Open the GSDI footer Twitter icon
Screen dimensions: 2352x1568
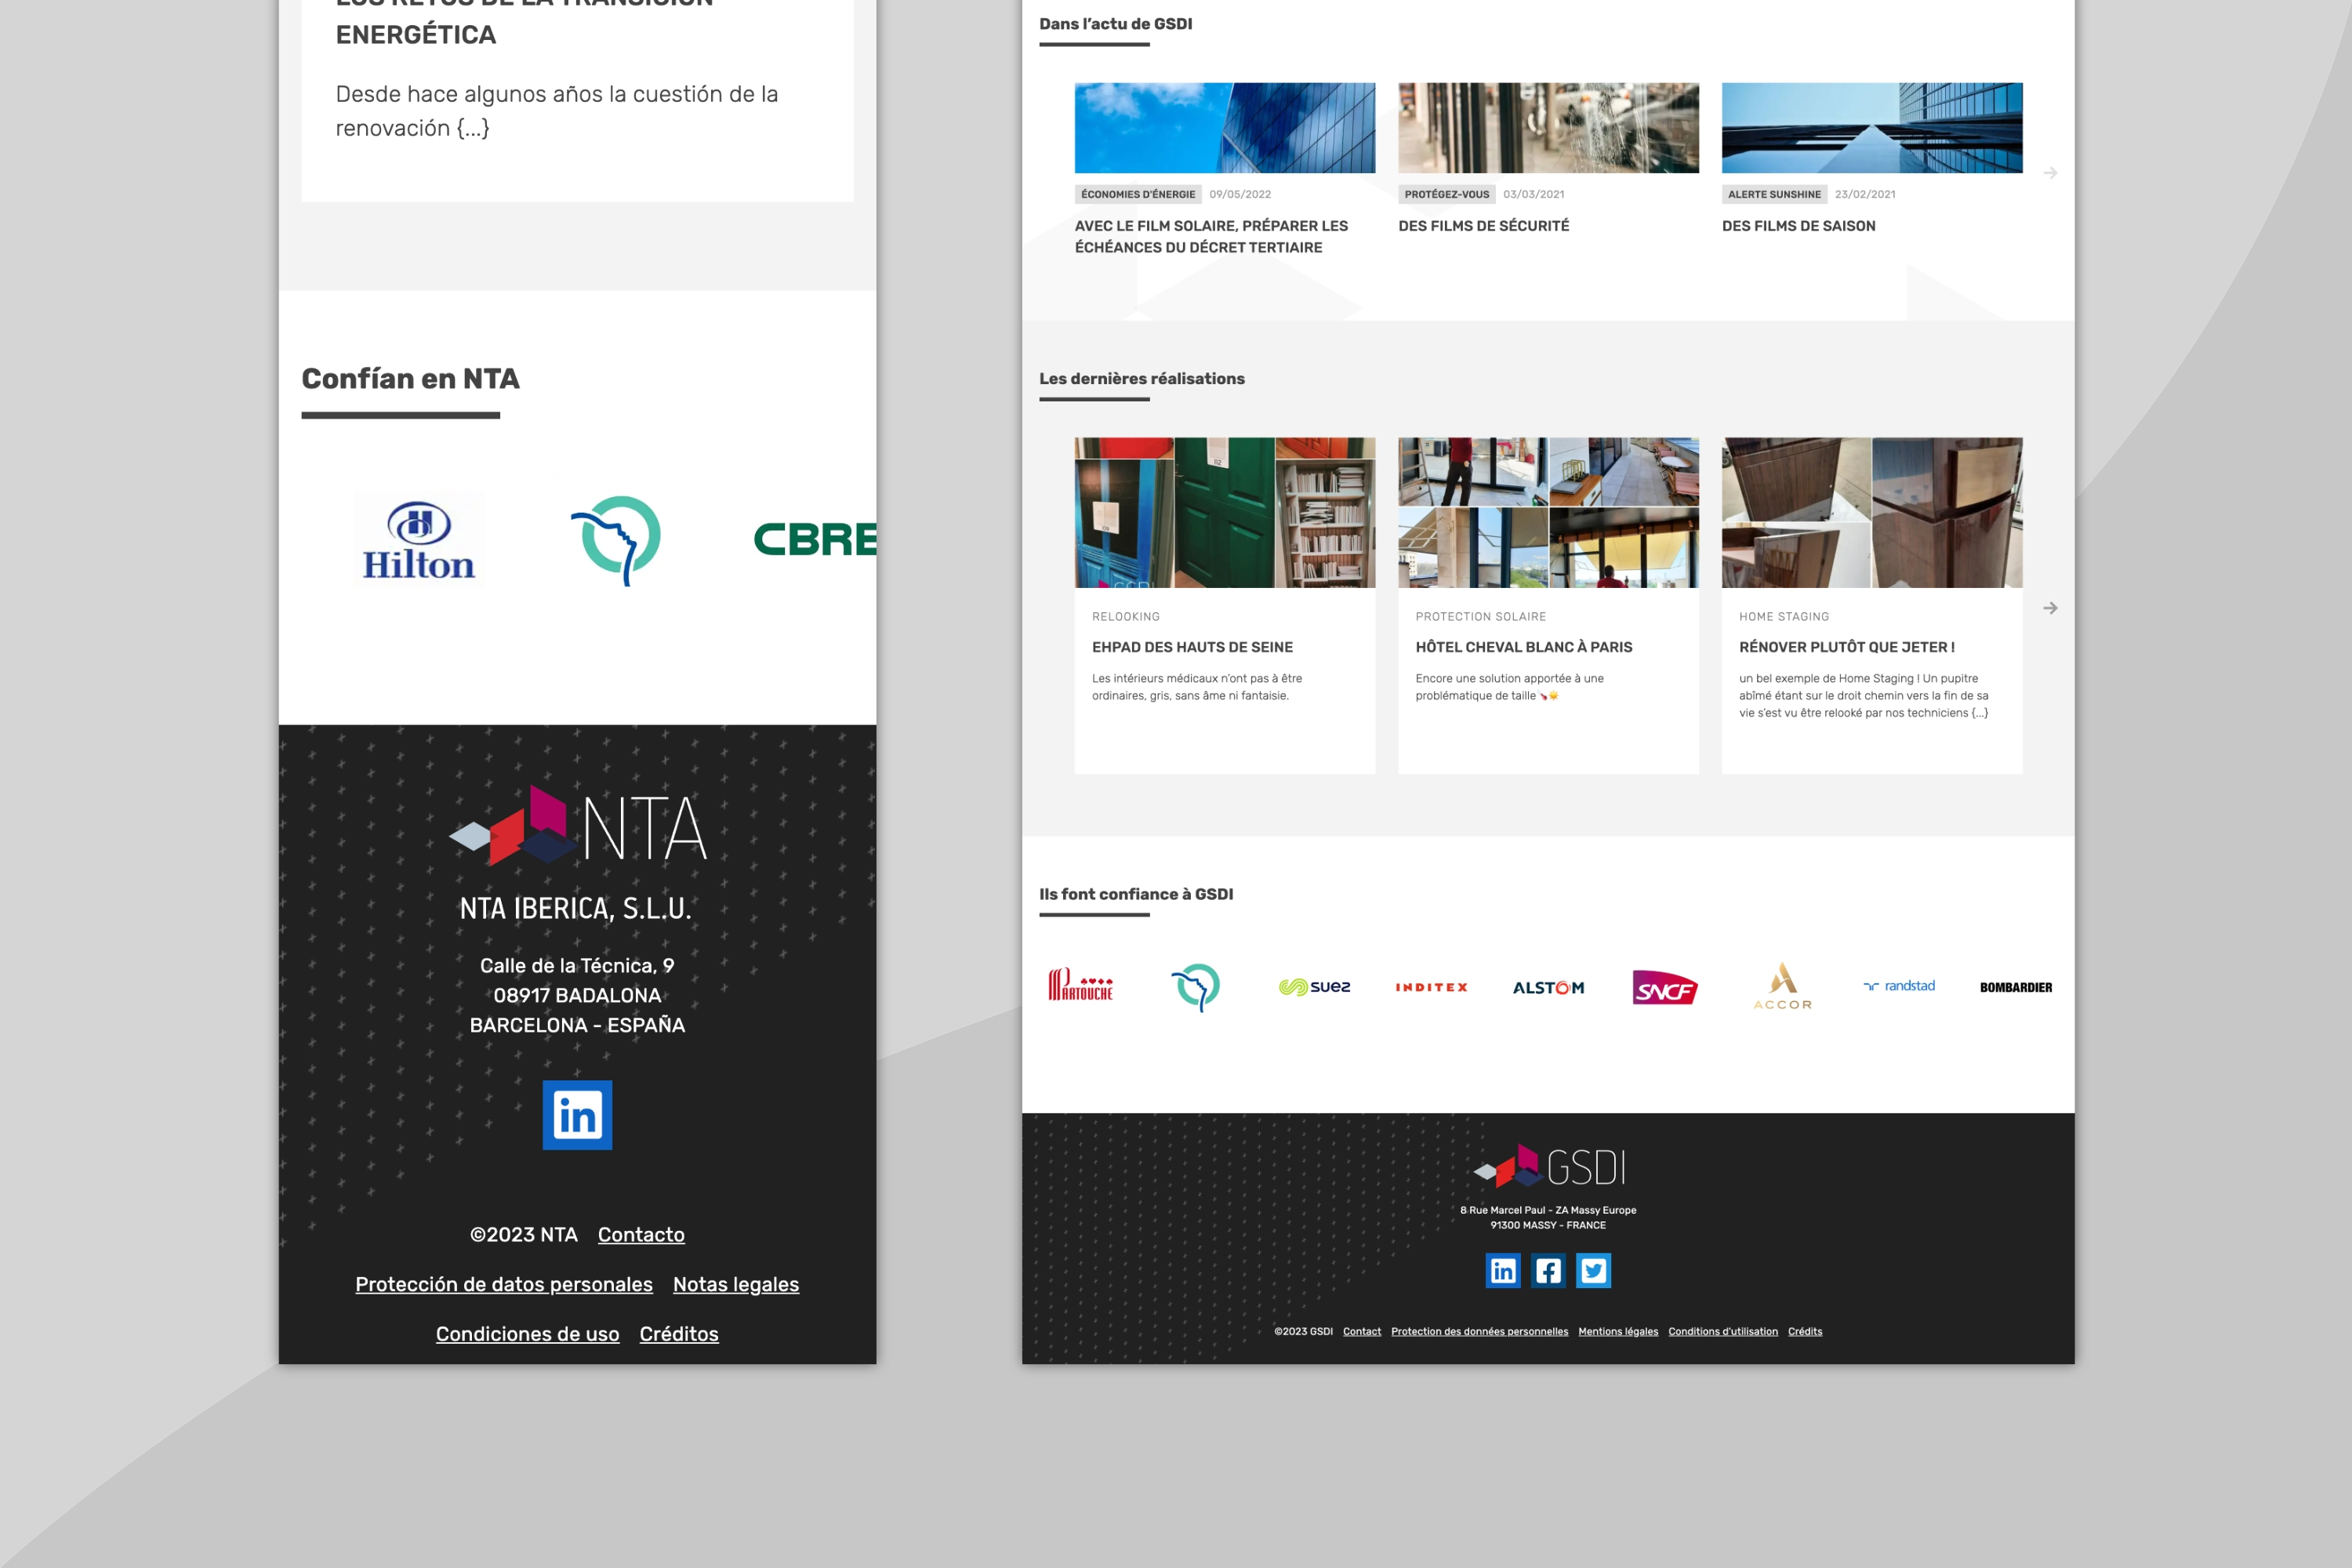pos(1593,1270)
